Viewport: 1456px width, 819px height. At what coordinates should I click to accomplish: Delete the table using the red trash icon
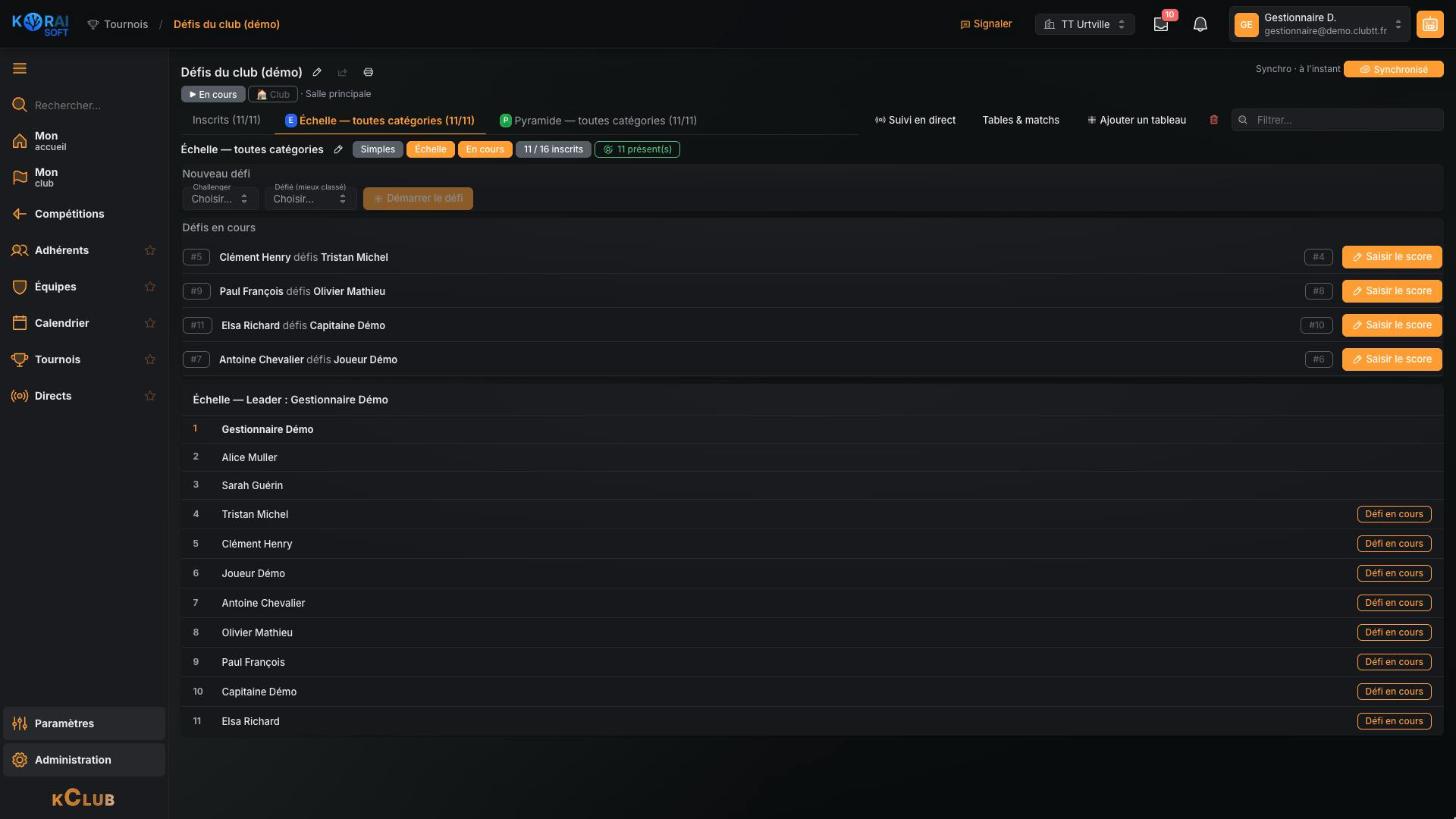click(x=1214, y=120)
